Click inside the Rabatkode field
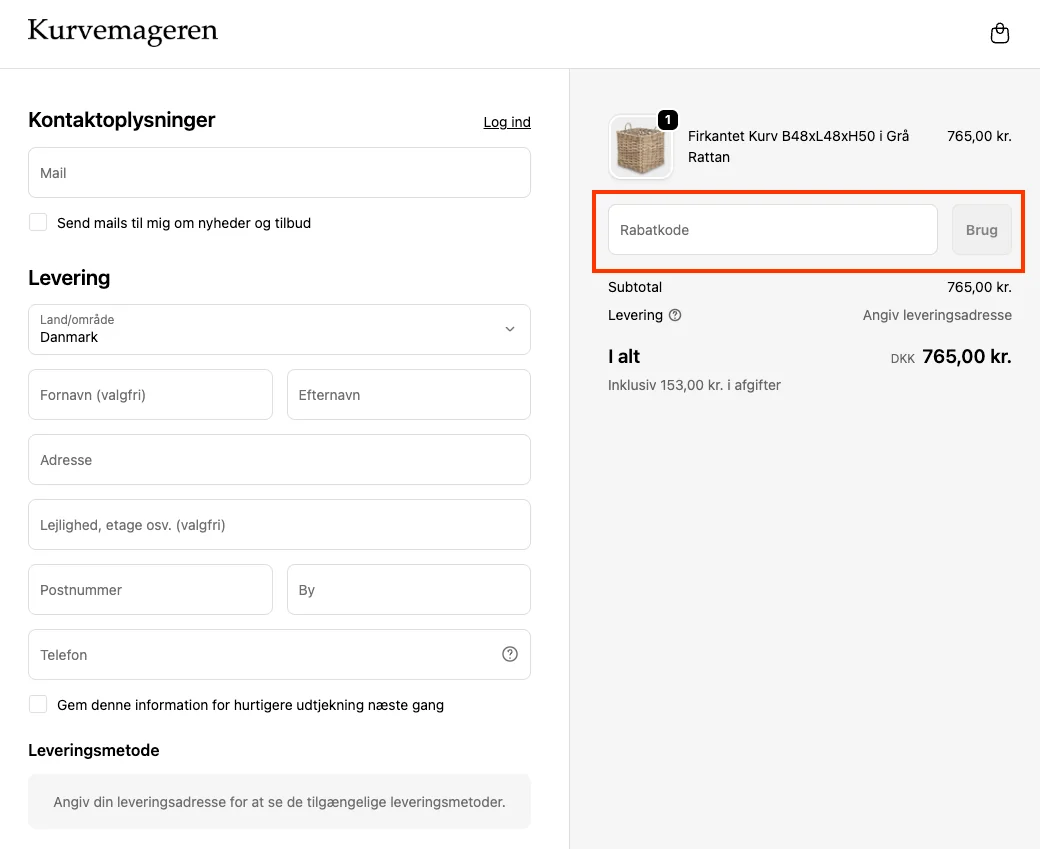 (x=770, y=229)
